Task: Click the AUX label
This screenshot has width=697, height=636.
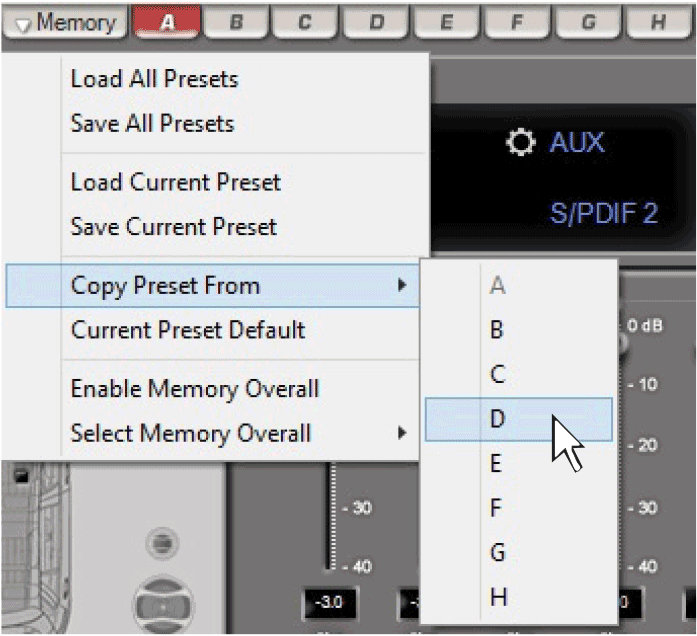Action: [577, 142]
